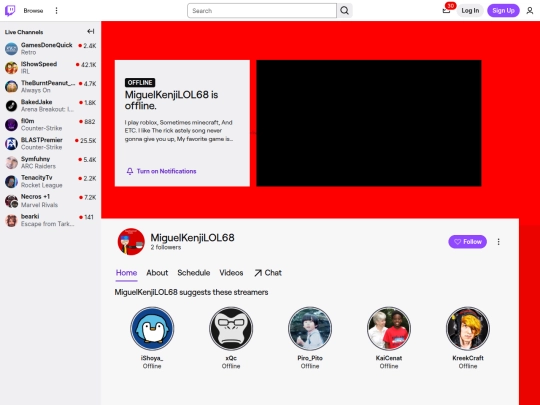Viewport: 540px width, 405px height.
Task: Click the purple Sign Up button
Action: pyautogui.click(x=503, y=11)
